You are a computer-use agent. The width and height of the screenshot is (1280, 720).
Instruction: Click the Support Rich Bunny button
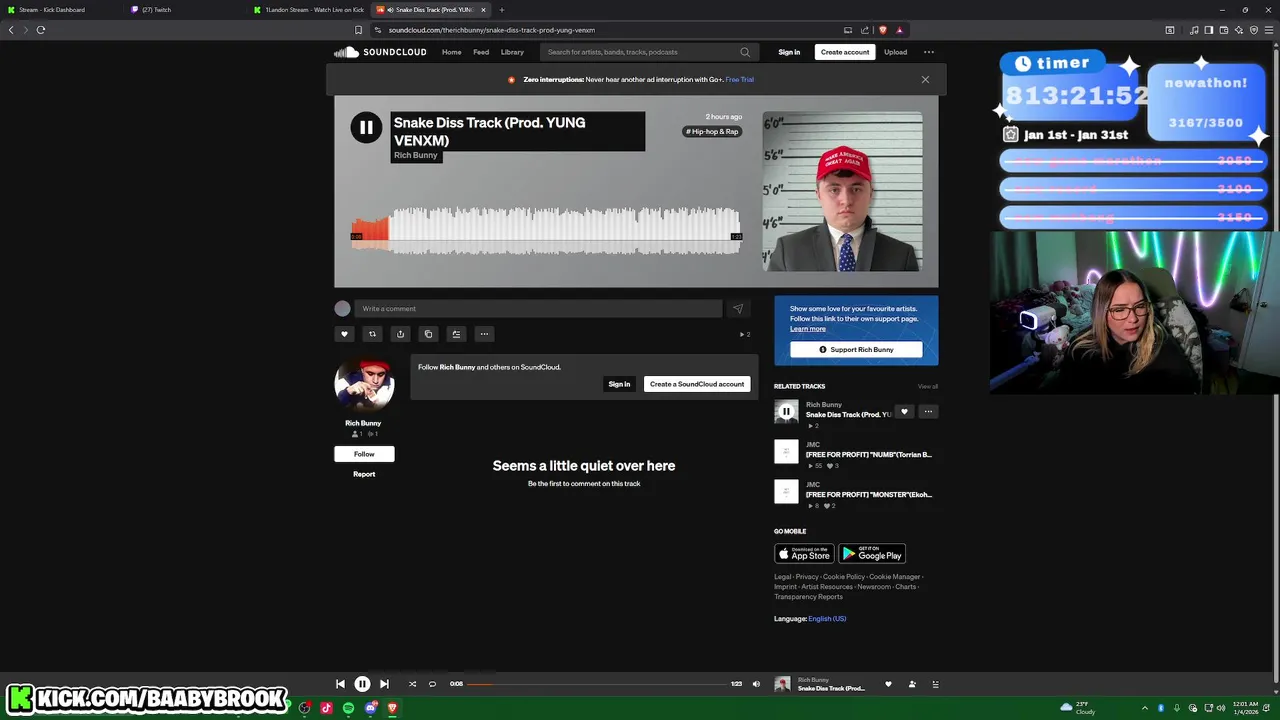pyautogui.click(x=856, y=349)
